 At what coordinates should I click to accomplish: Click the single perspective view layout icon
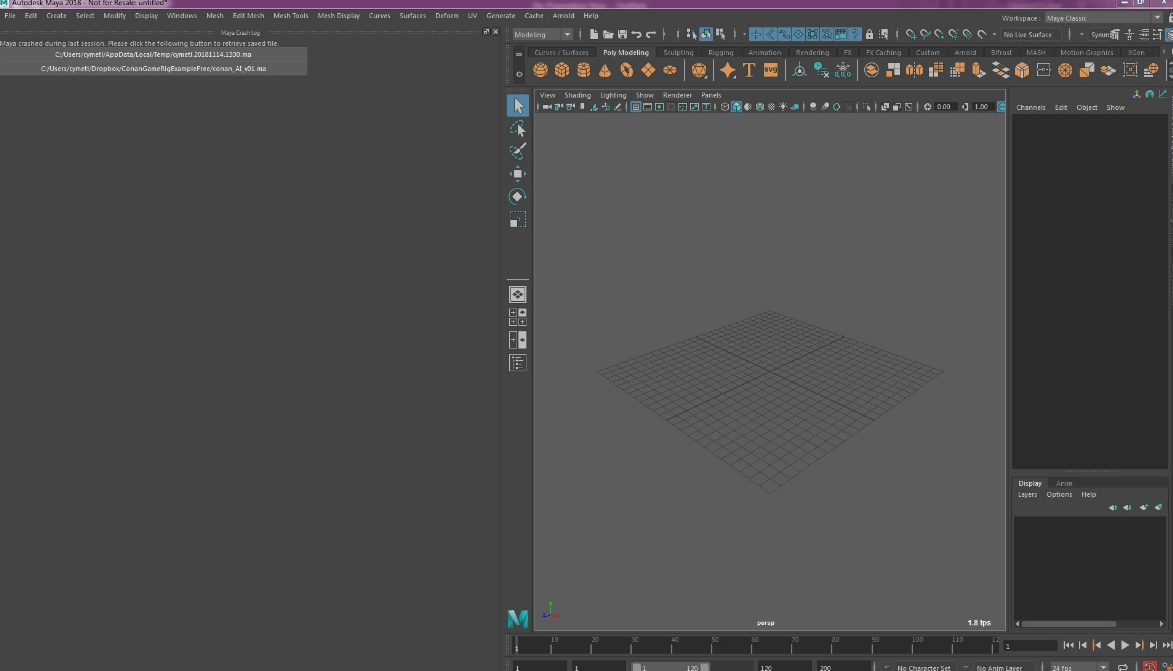518,295
